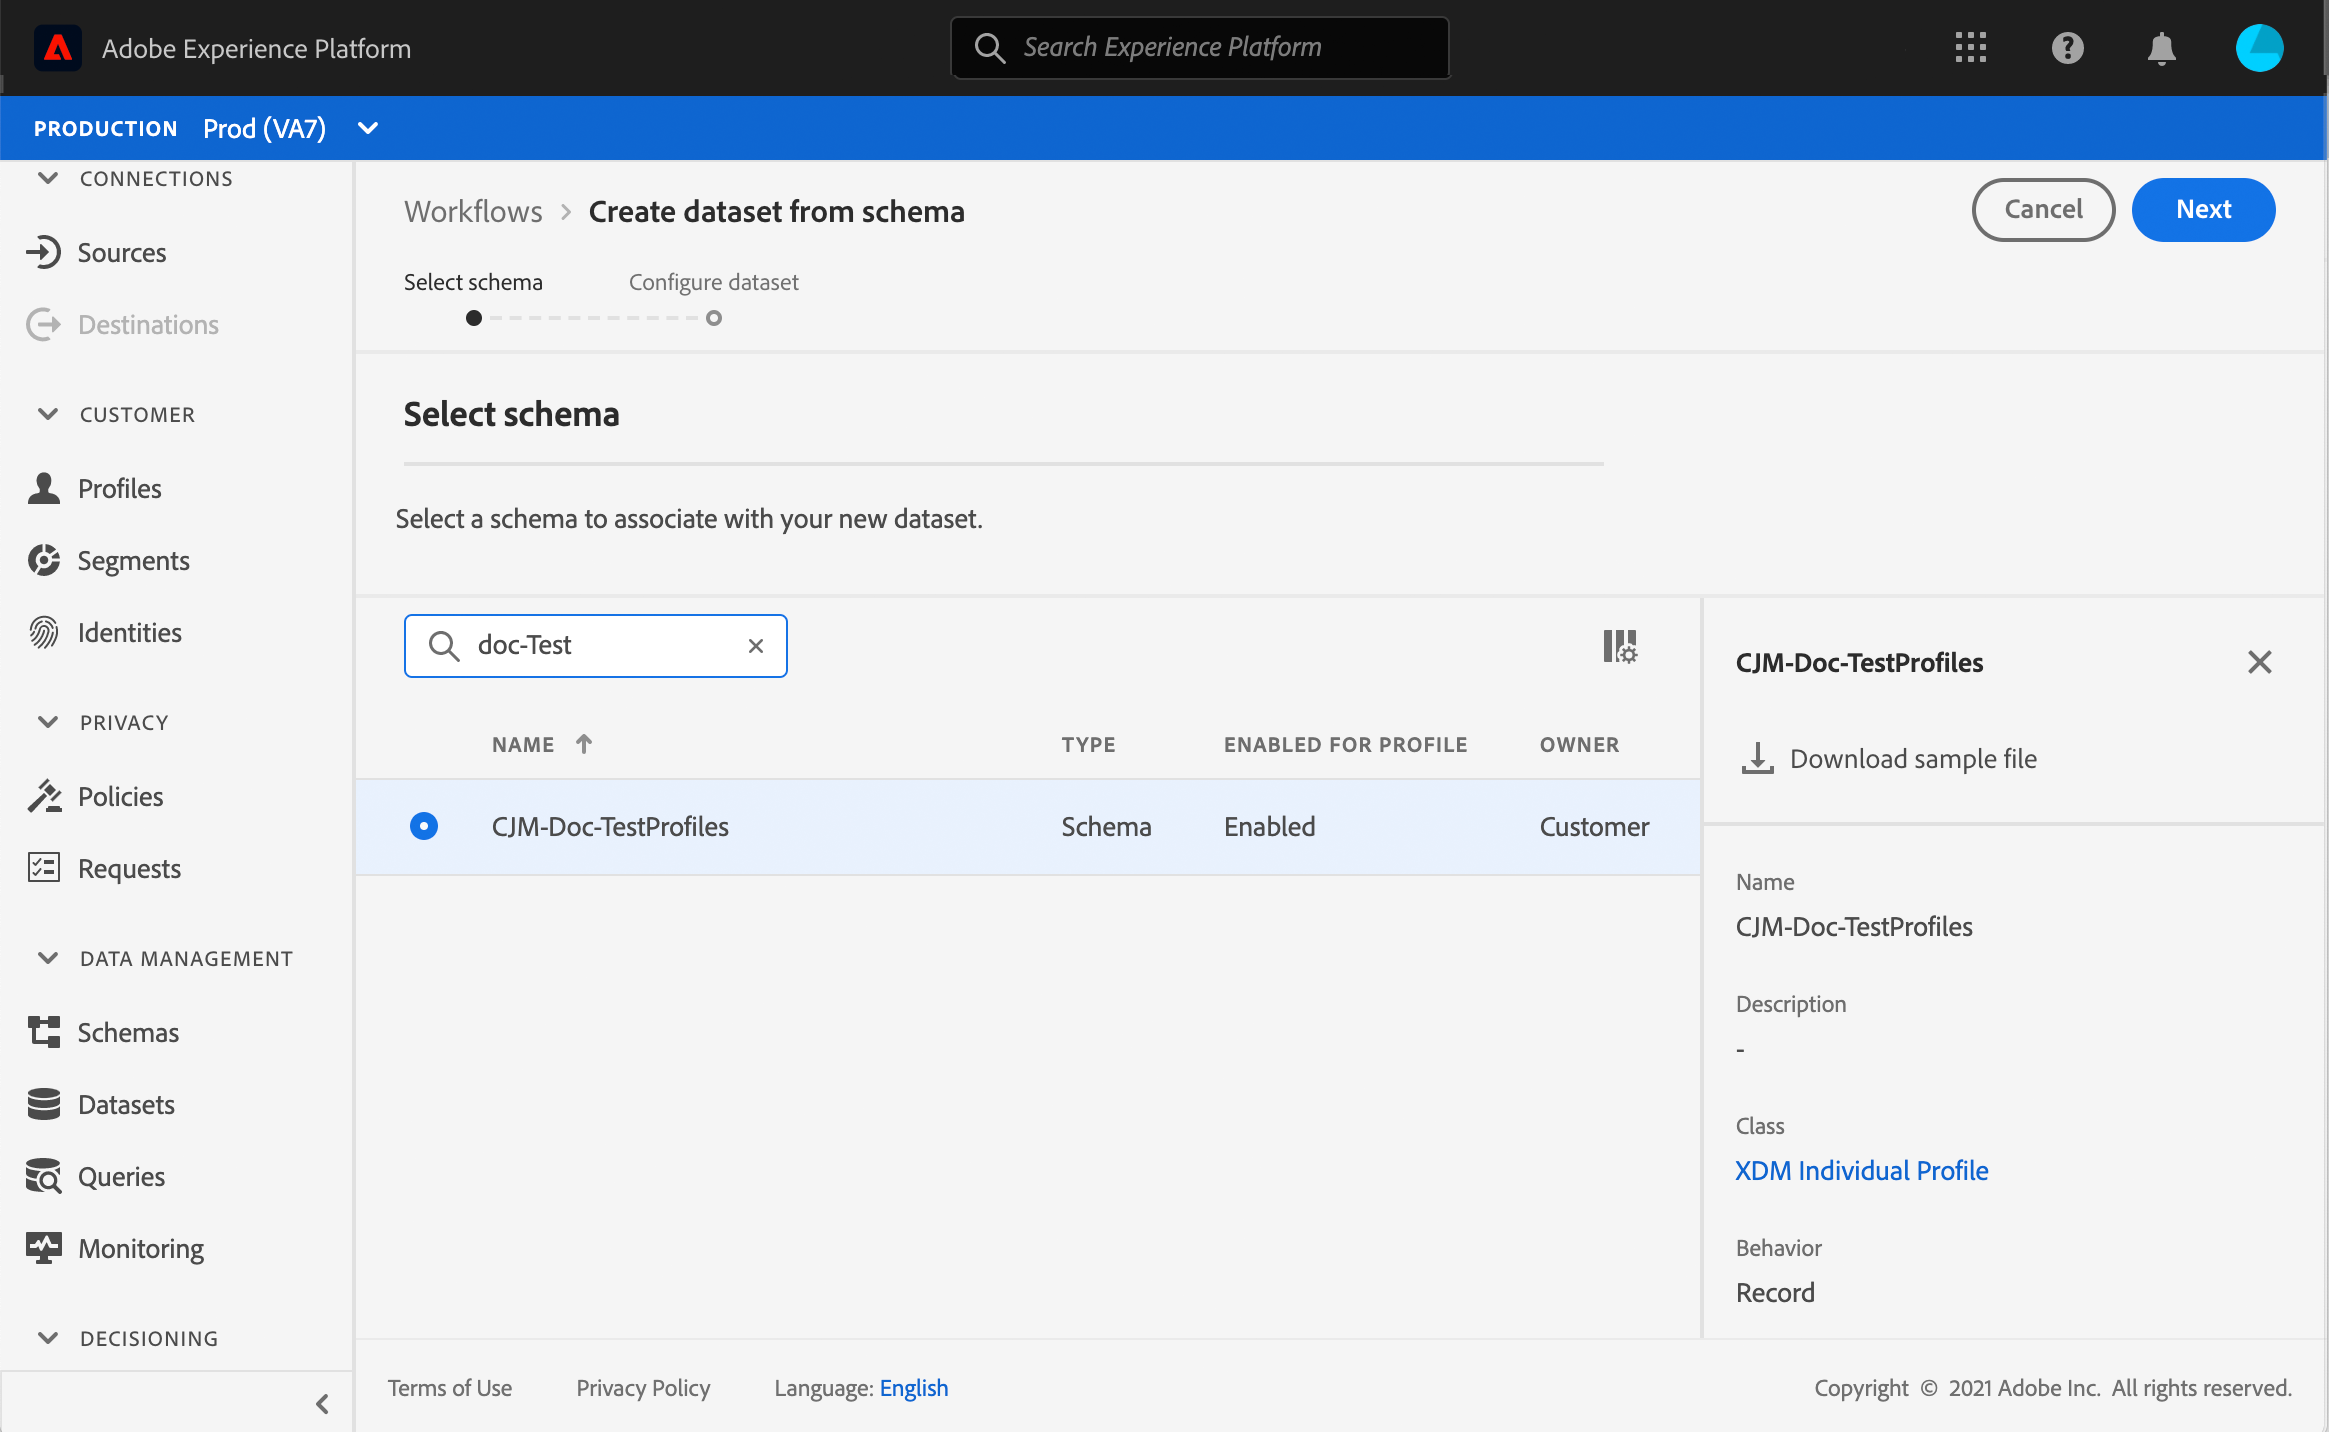Image resolution: width=2329 pixels, height=1432 pixels.
Task: Select the CJM-Doc-TestProfiles radio button
Action: tap(424, 826)
